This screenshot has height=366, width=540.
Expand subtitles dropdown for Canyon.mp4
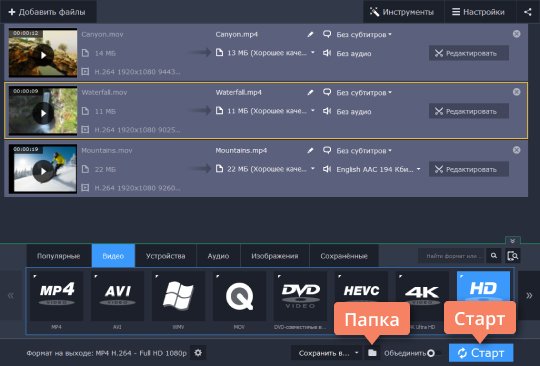pyautogui.click(x=364, y=35)
